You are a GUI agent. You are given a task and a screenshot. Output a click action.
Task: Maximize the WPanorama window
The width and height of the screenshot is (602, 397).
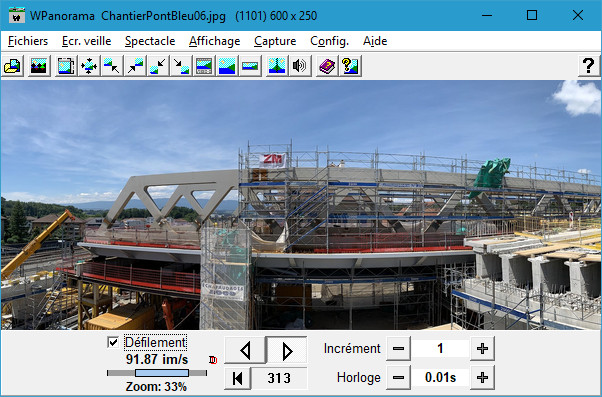[x=532, y=15]
